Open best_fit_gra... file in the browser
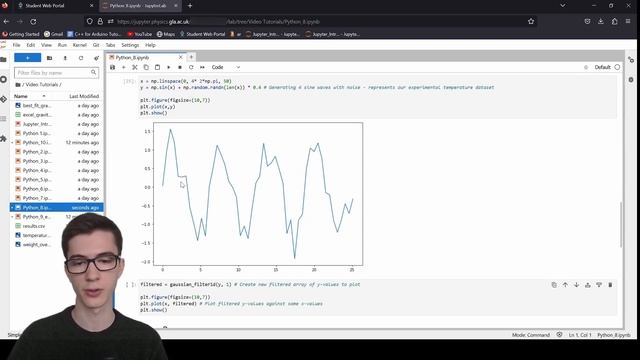640x360 pixels. coord(56,106)
